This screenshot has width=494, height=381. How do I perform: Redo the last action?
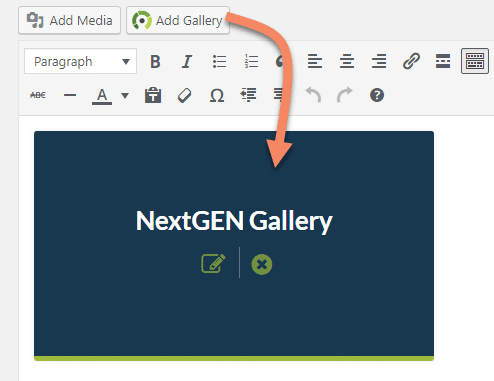(345, 95)
